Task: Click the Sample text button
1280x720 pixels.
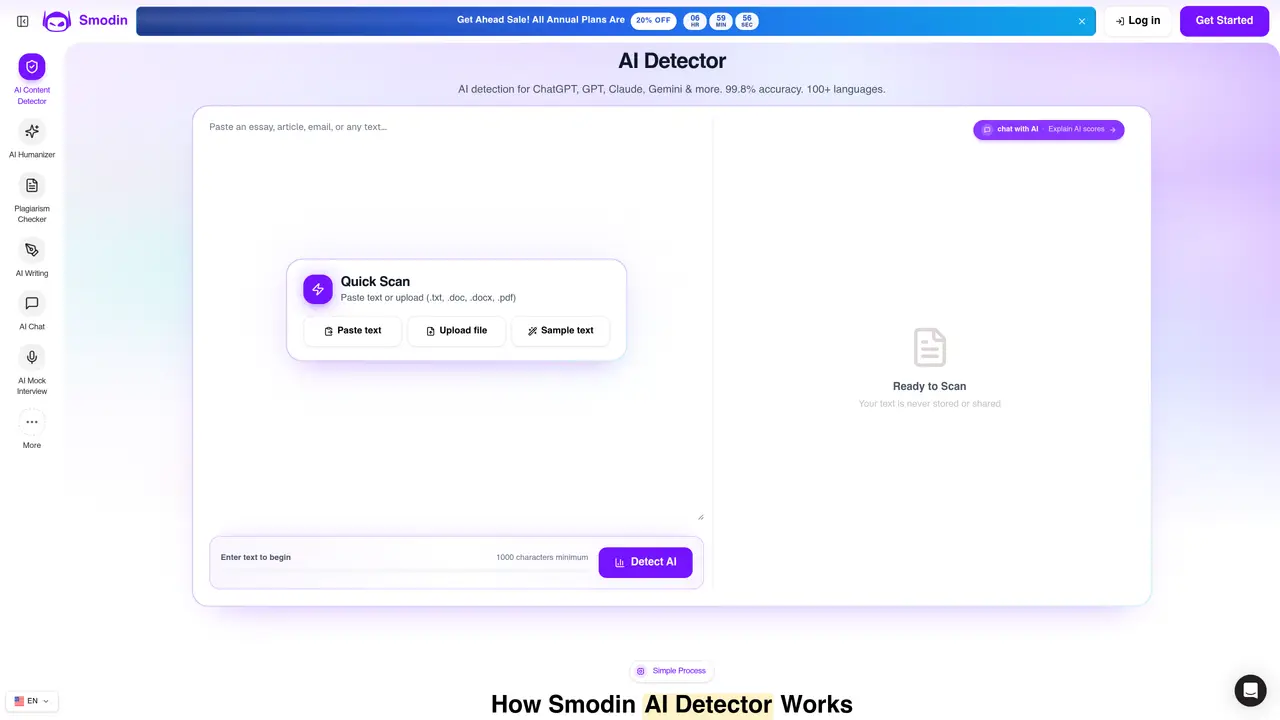Action: point(560,331)
